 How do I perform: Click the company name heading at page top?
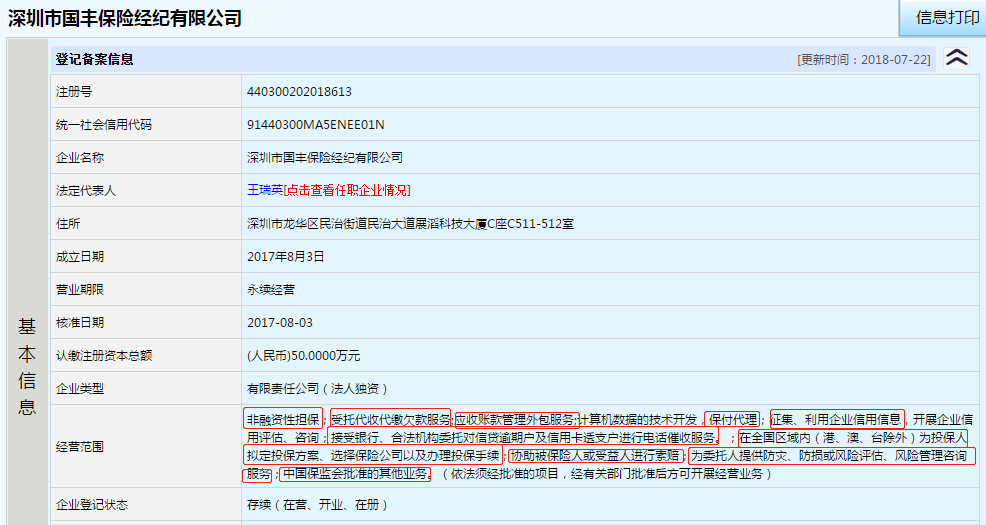125,18
